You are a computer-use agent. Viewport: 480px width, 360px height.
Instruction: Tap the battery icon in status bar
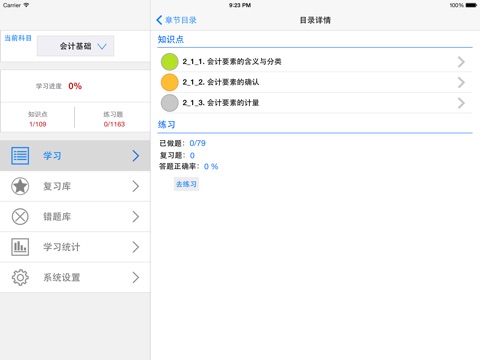[471, 5]
